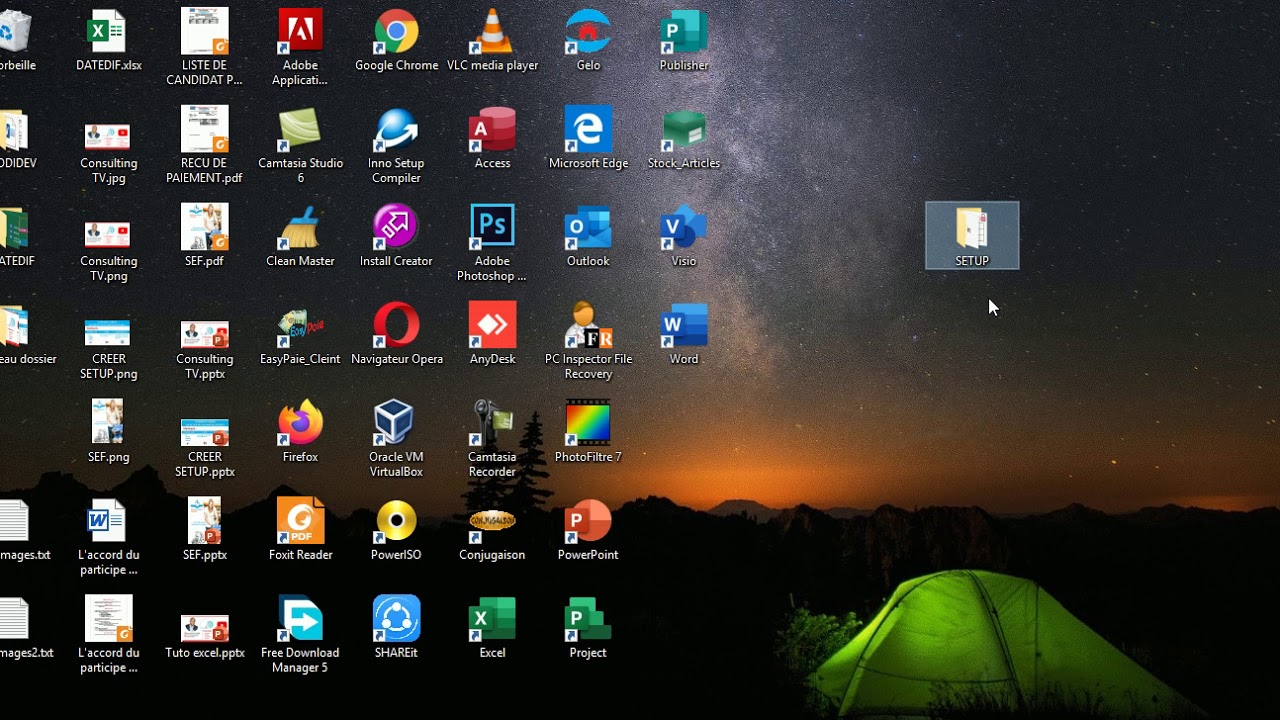Select the Stock_Articles file icon
Image resolution: width=1280 pixels, height=720 pixels.
click(684, 130)
